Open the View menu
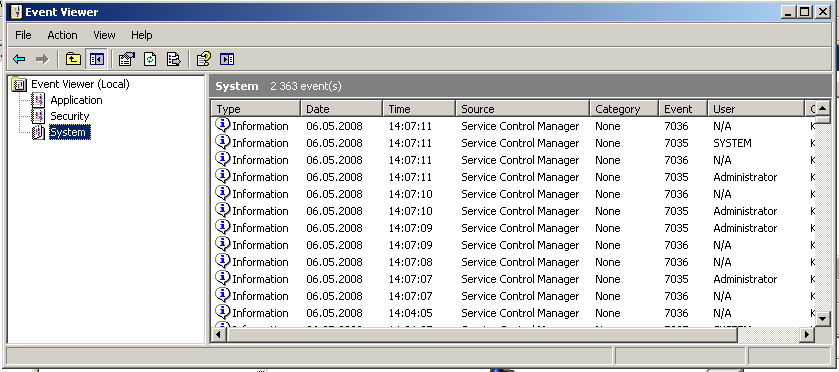 click(x=104, y=35)
